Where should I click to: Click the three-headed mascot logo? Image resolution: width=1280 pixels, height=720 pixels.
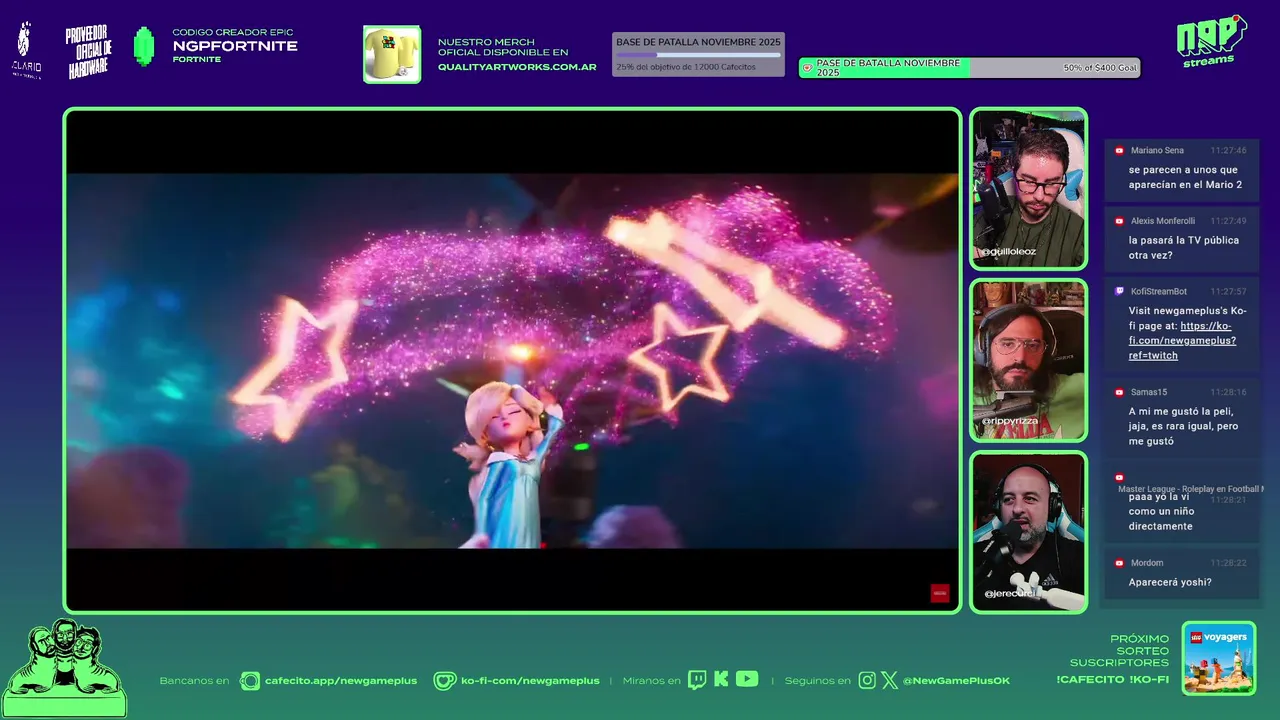[64, 667]
